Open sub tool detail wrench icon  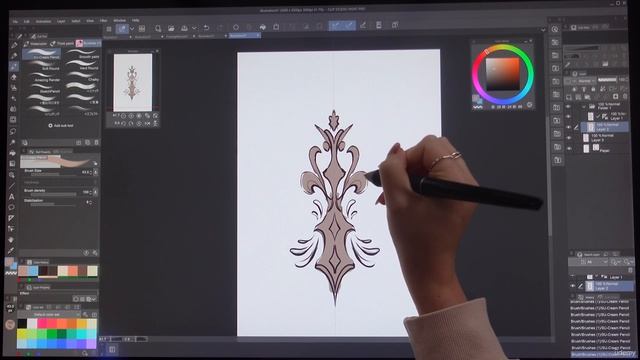[95, 253]
